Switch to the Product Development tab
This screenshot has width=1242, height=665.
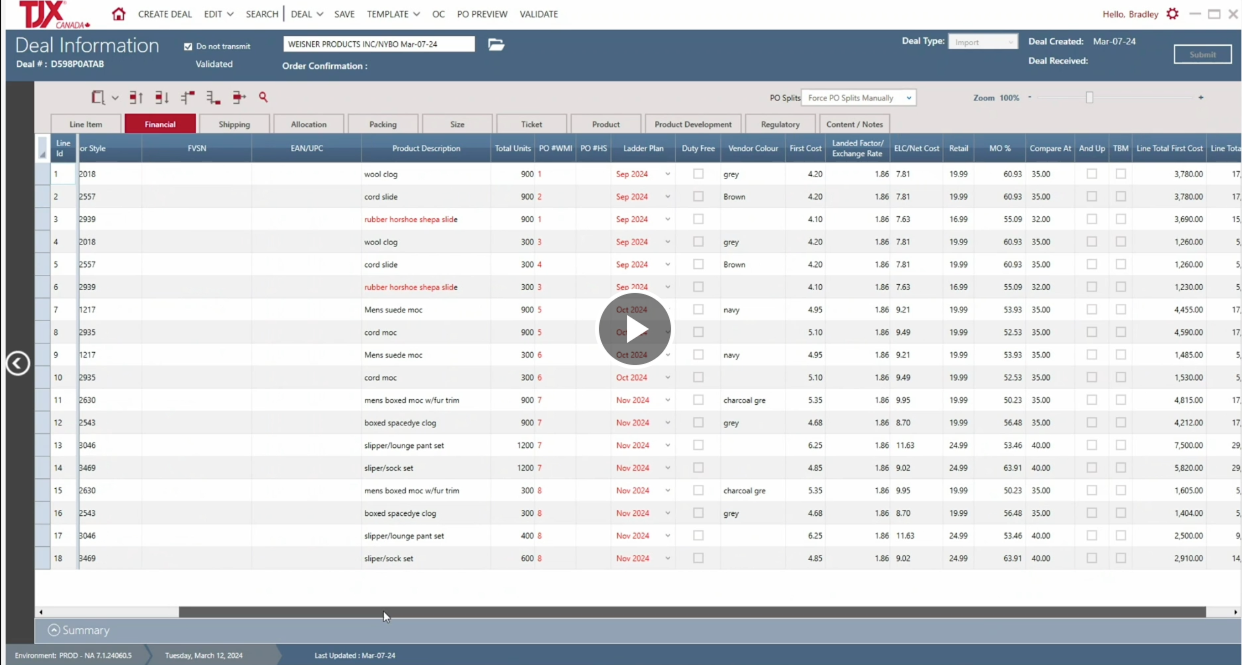tap(693, 124)
